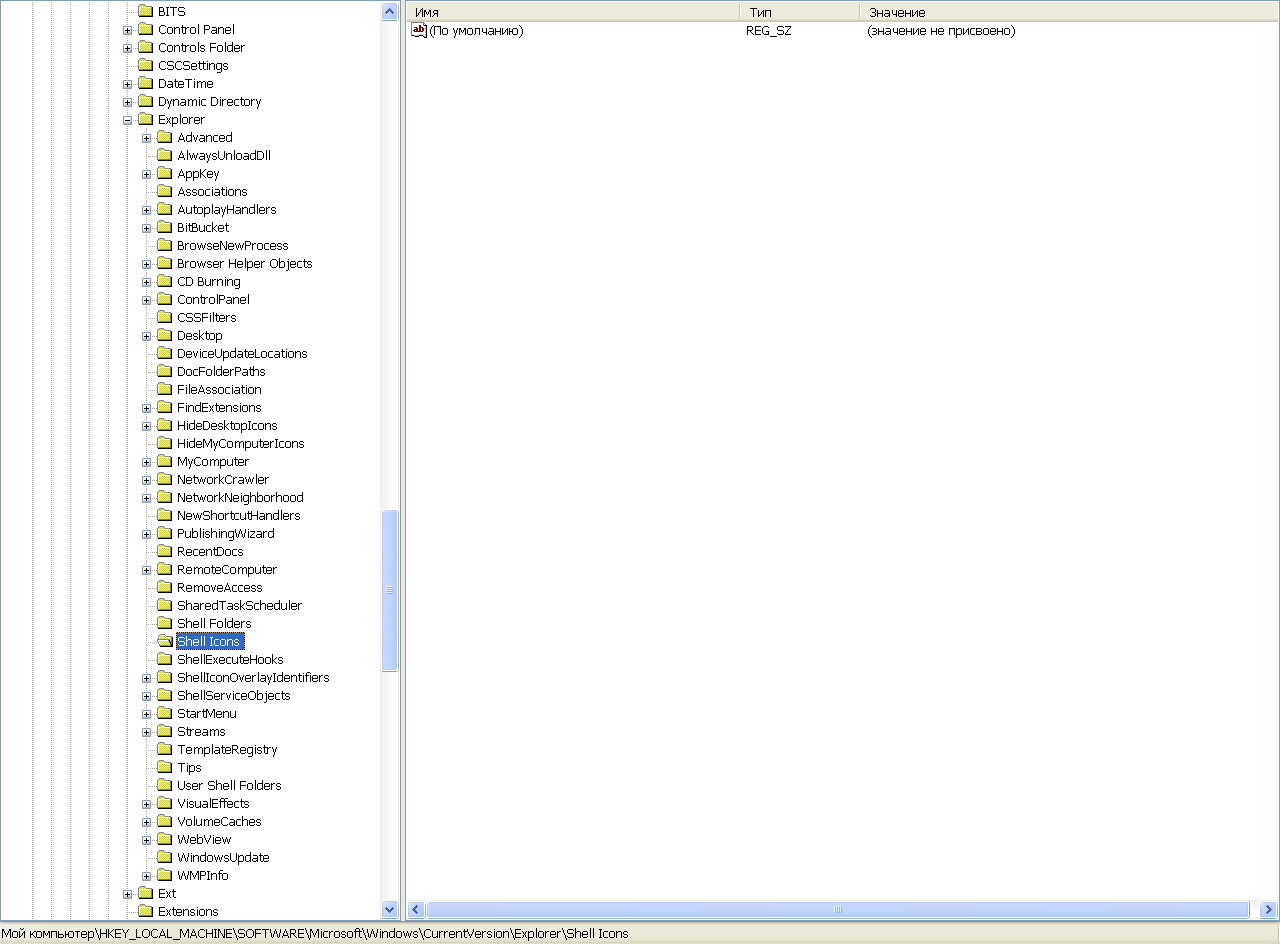This screenshot has height=944, width=1280.
Task: Select the CSSFilters key
Action: [x=207, y=318]
